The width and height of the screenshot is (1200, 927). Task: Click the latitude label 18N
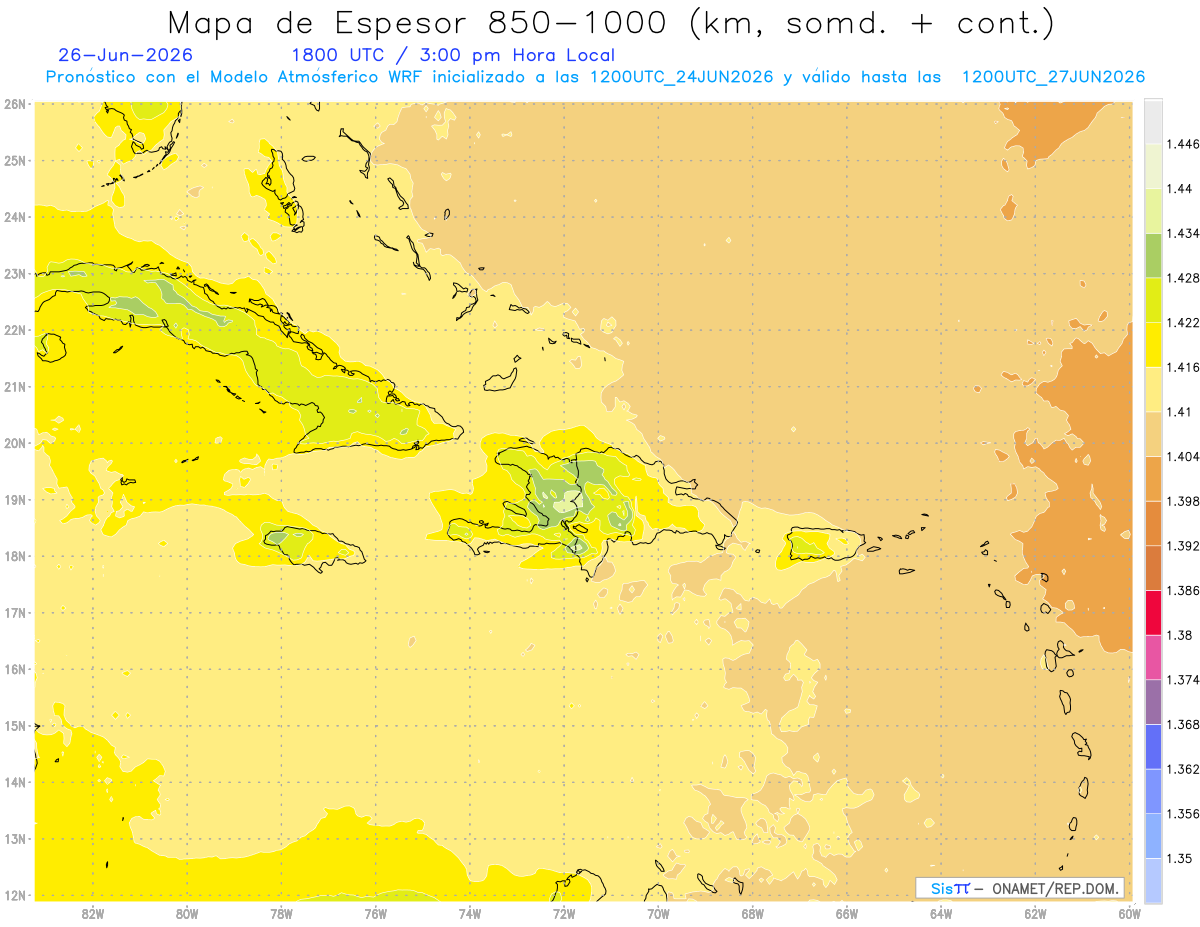pyautogui.click(x=15, y=556)
